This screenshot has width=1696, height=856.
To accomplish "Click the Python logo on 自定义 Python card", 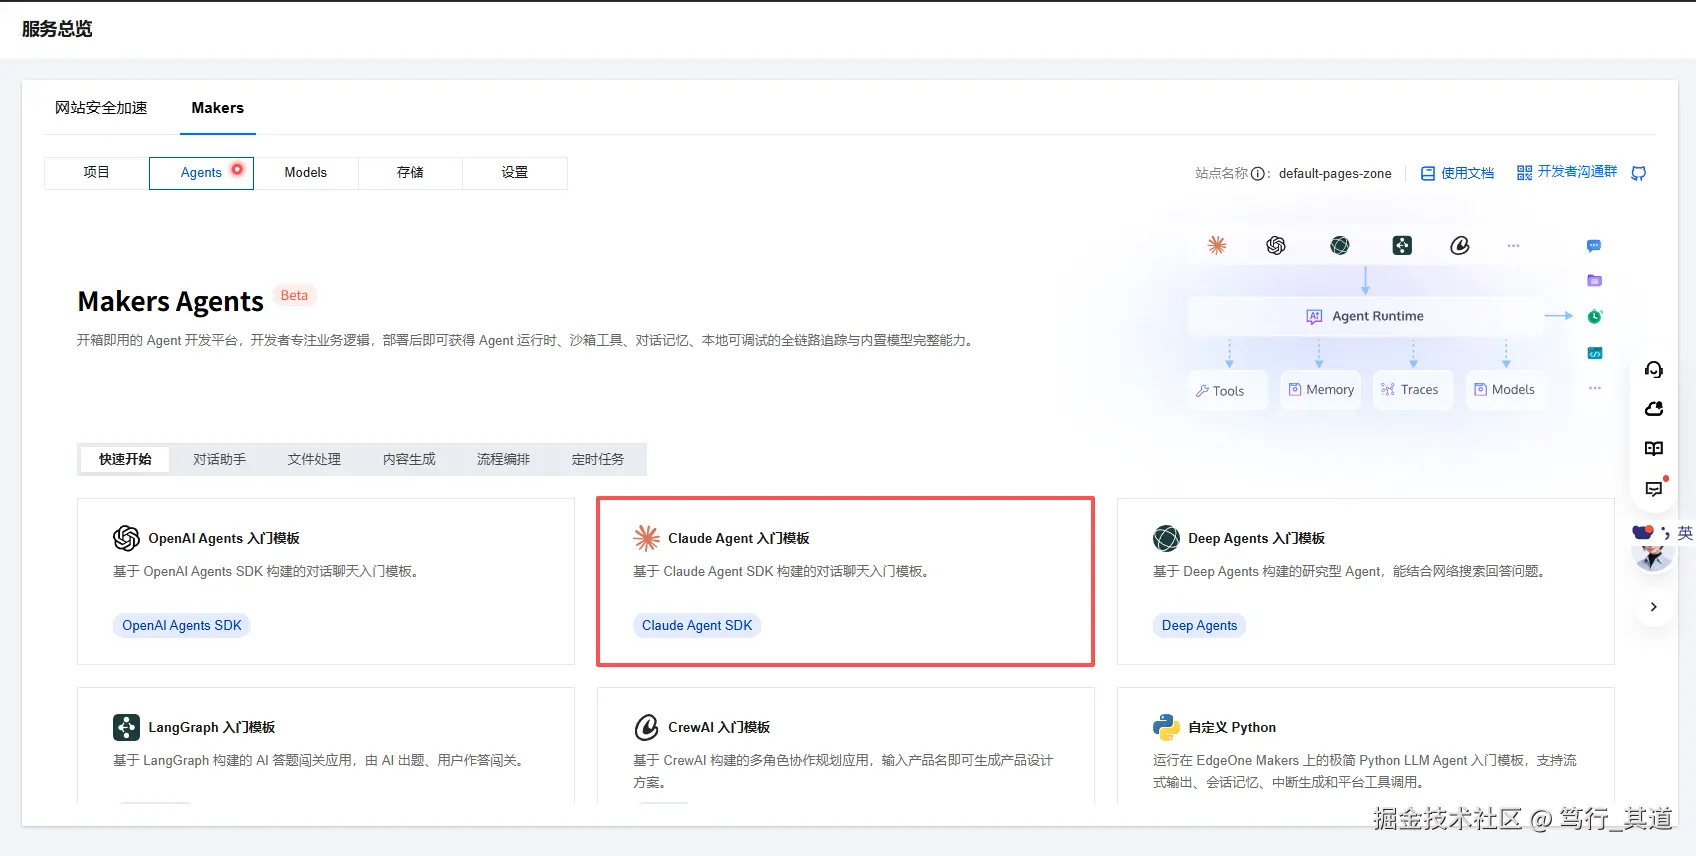I will (1166, 727).
